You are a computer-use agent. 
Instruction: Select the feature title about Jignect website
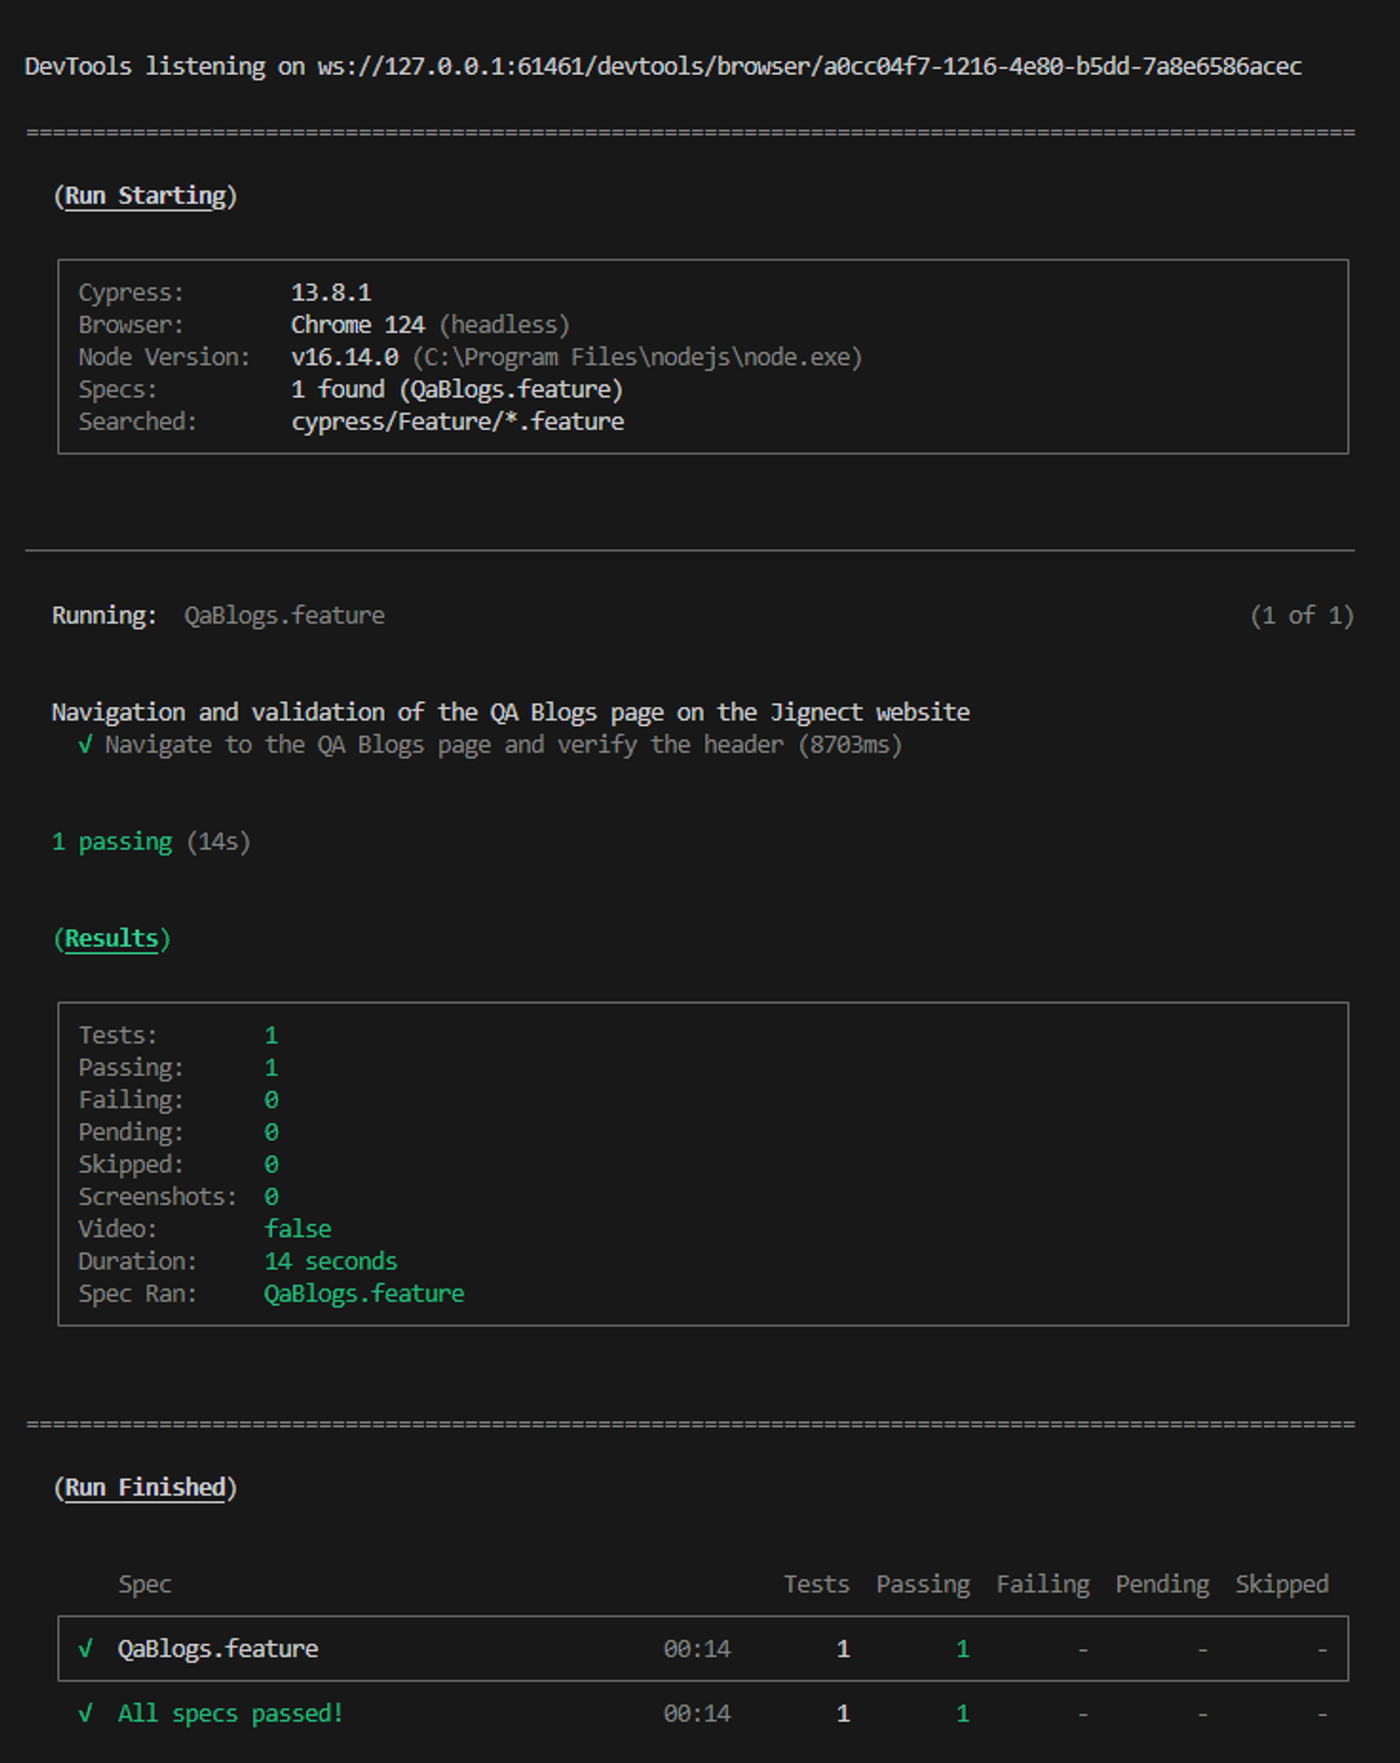(x=510, y=712)
